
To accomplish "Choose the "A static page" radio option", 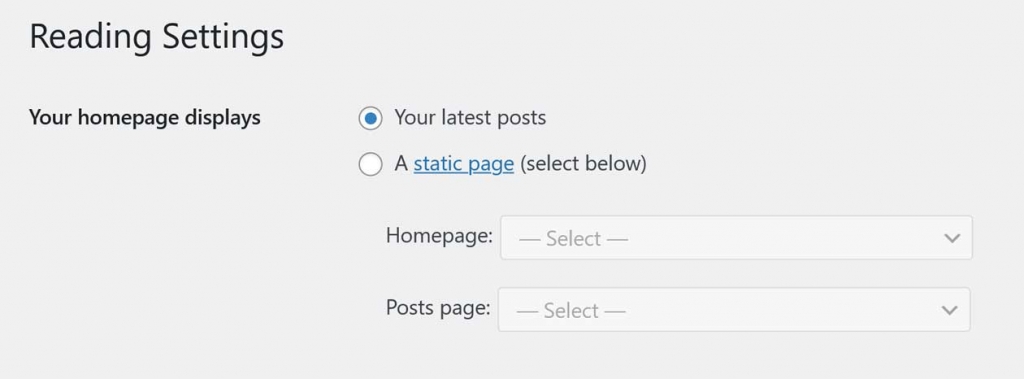I will click(370, 164).
